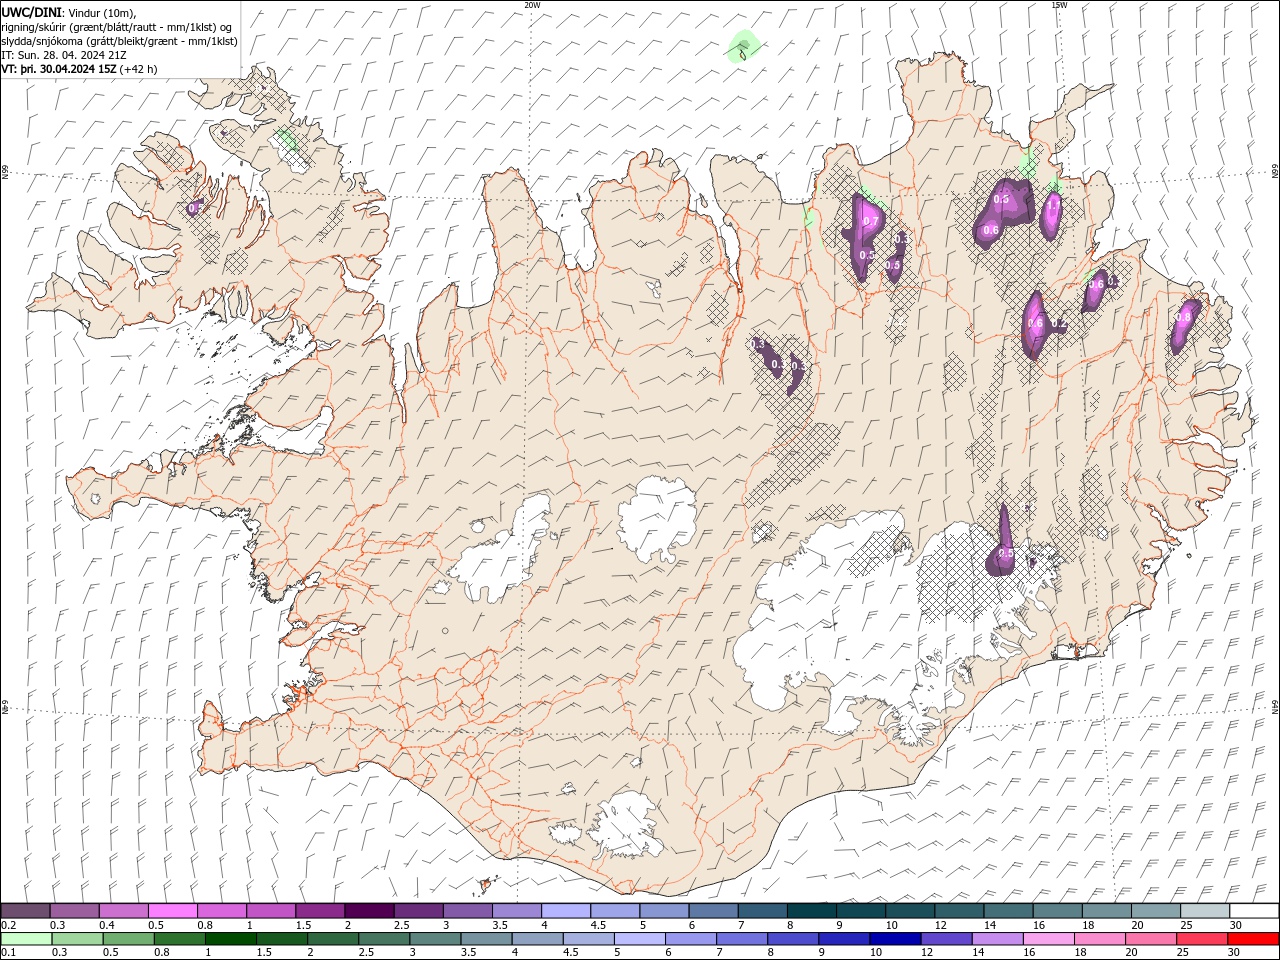1280x960 pixels.
Task: Click the IT: Sun. 28. 04. 2024 21Z line
Action: (x=62, y=55)
